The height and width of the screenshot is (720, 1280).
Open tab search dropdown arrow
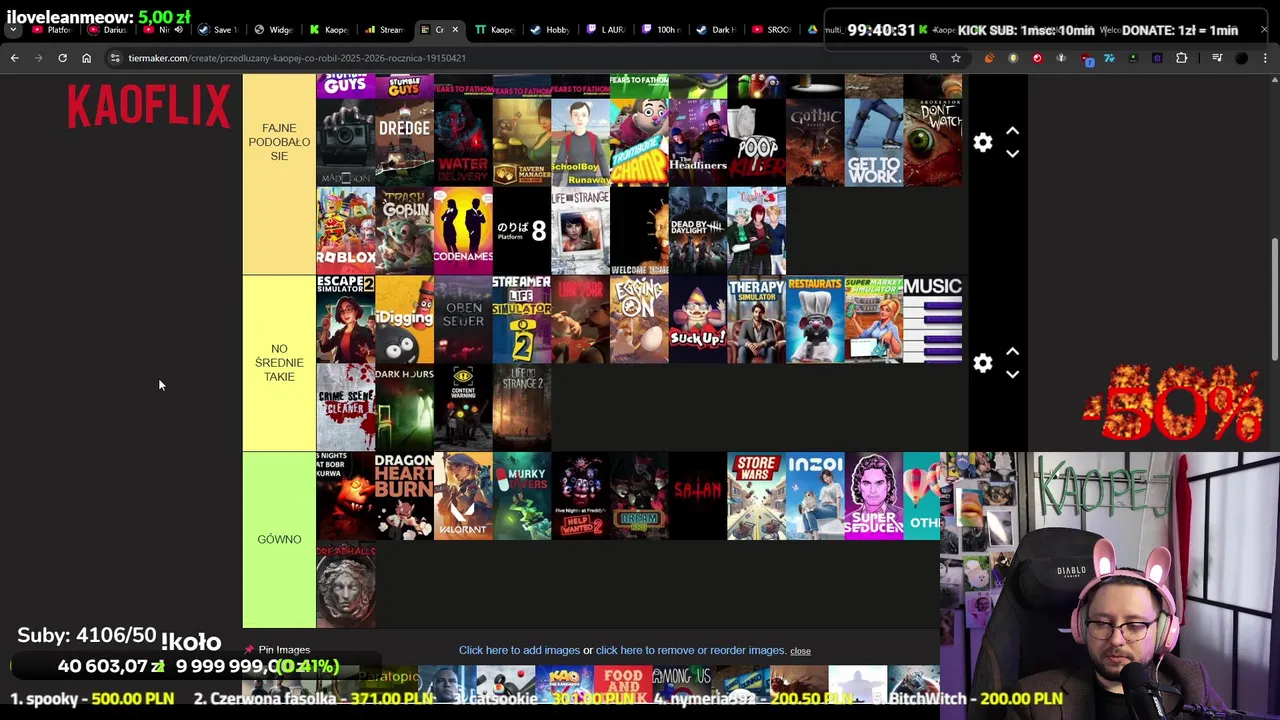(14, 30)
